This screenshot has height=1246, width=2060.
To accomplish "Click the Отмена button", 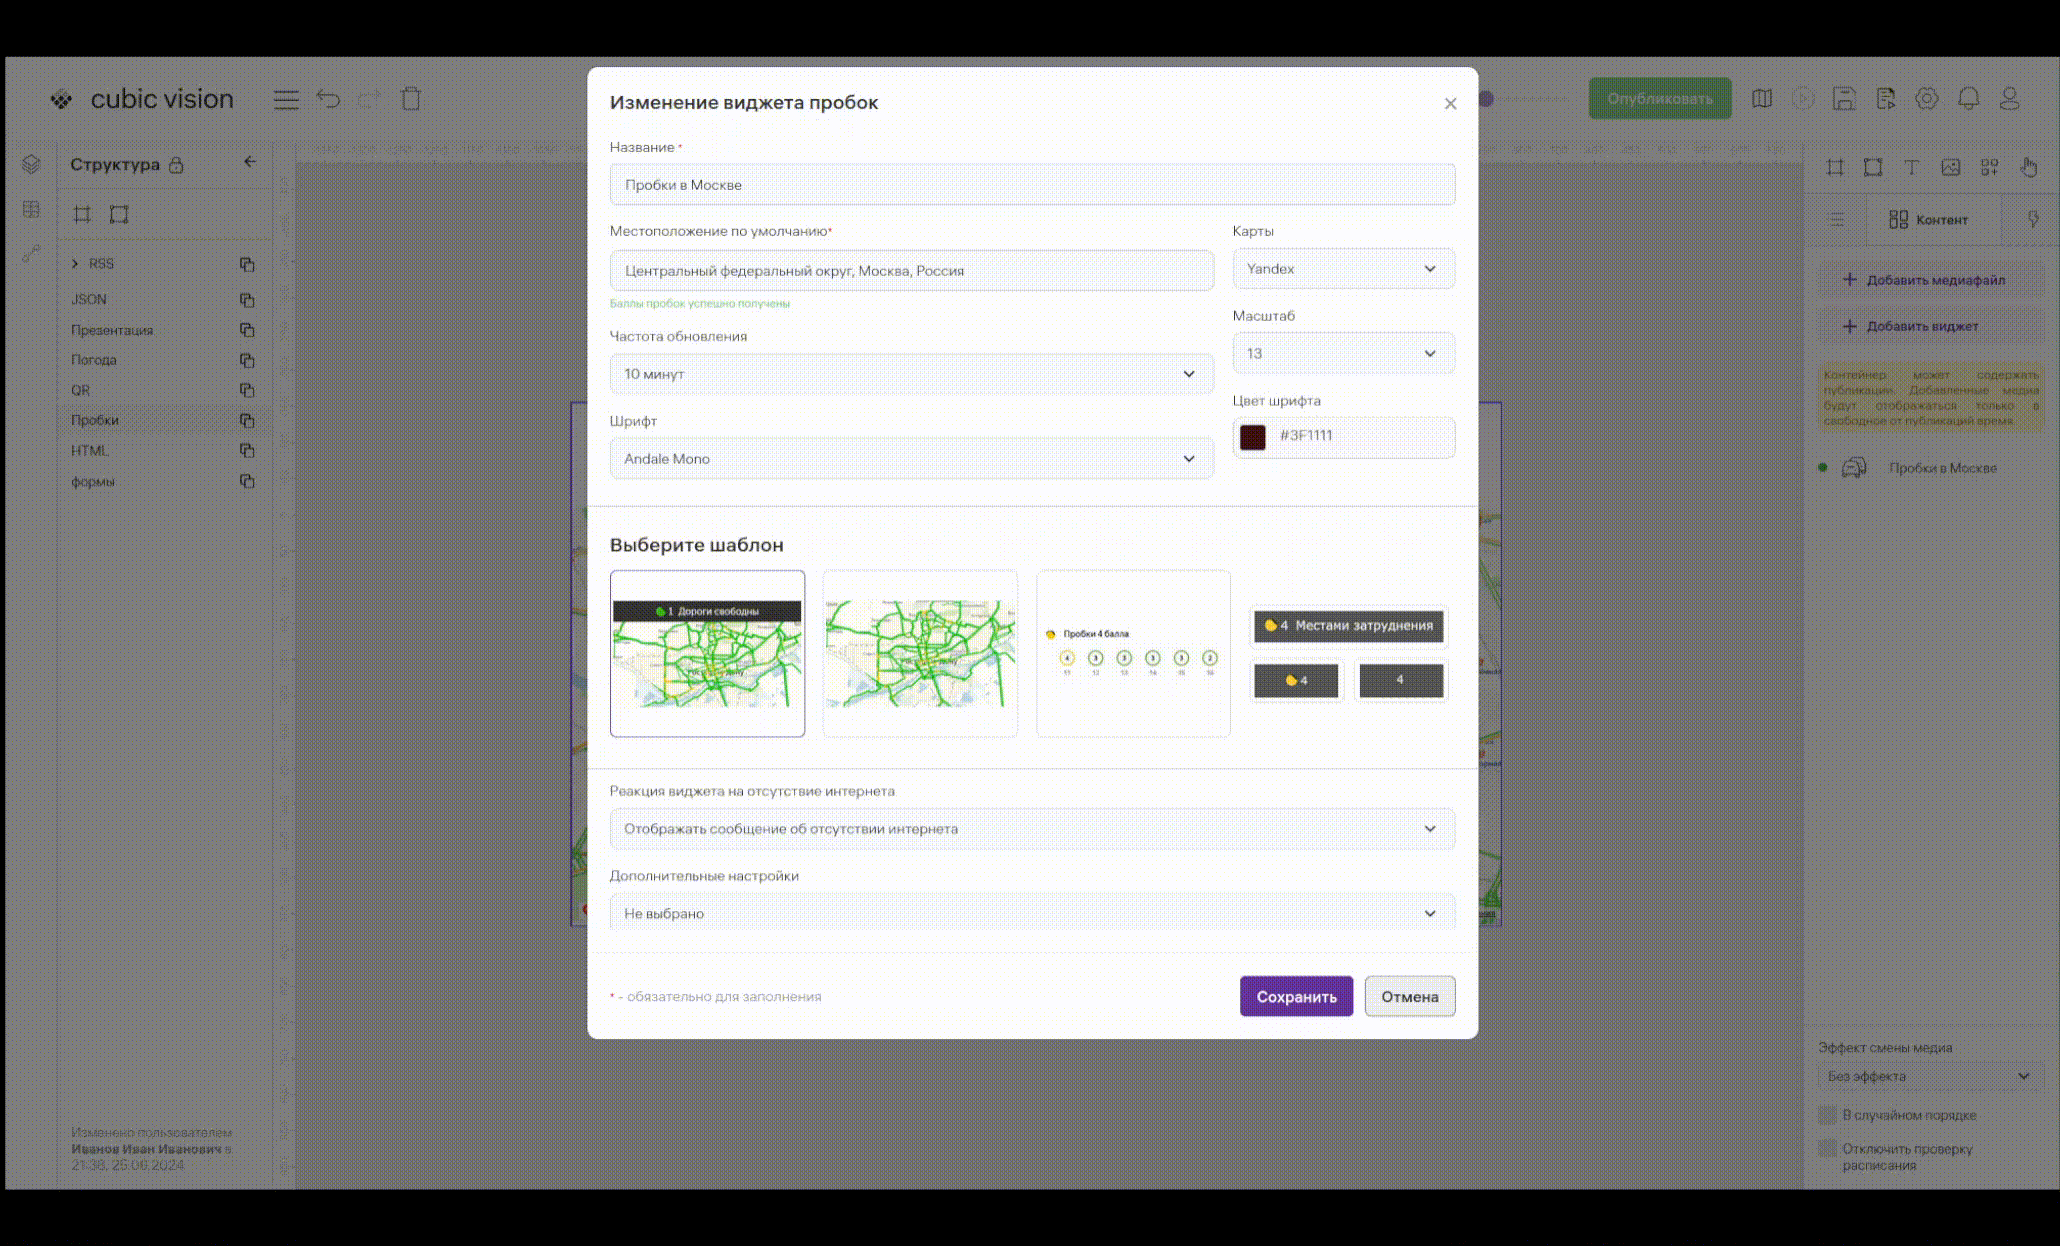I will (x=1409, y=997).
